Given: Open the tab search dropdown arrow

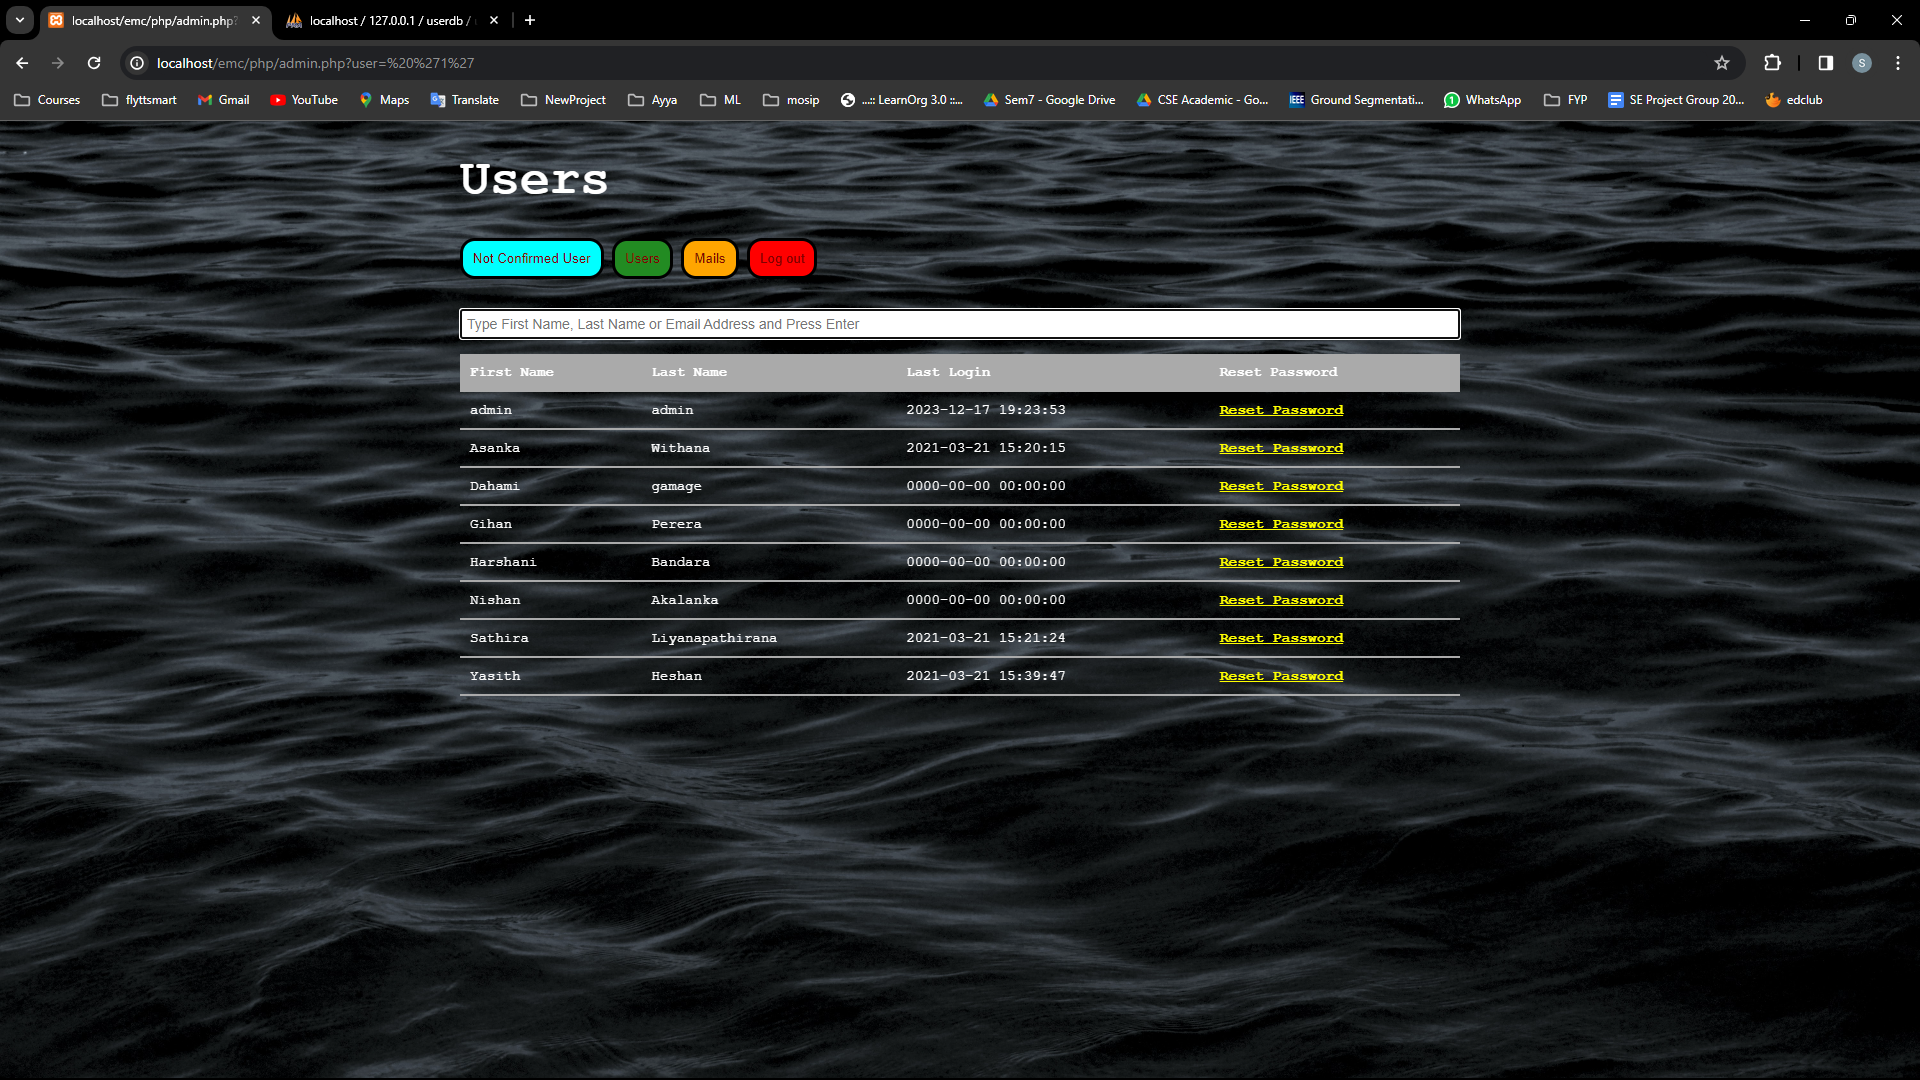Looking at the screenshot, I should 19,20.
